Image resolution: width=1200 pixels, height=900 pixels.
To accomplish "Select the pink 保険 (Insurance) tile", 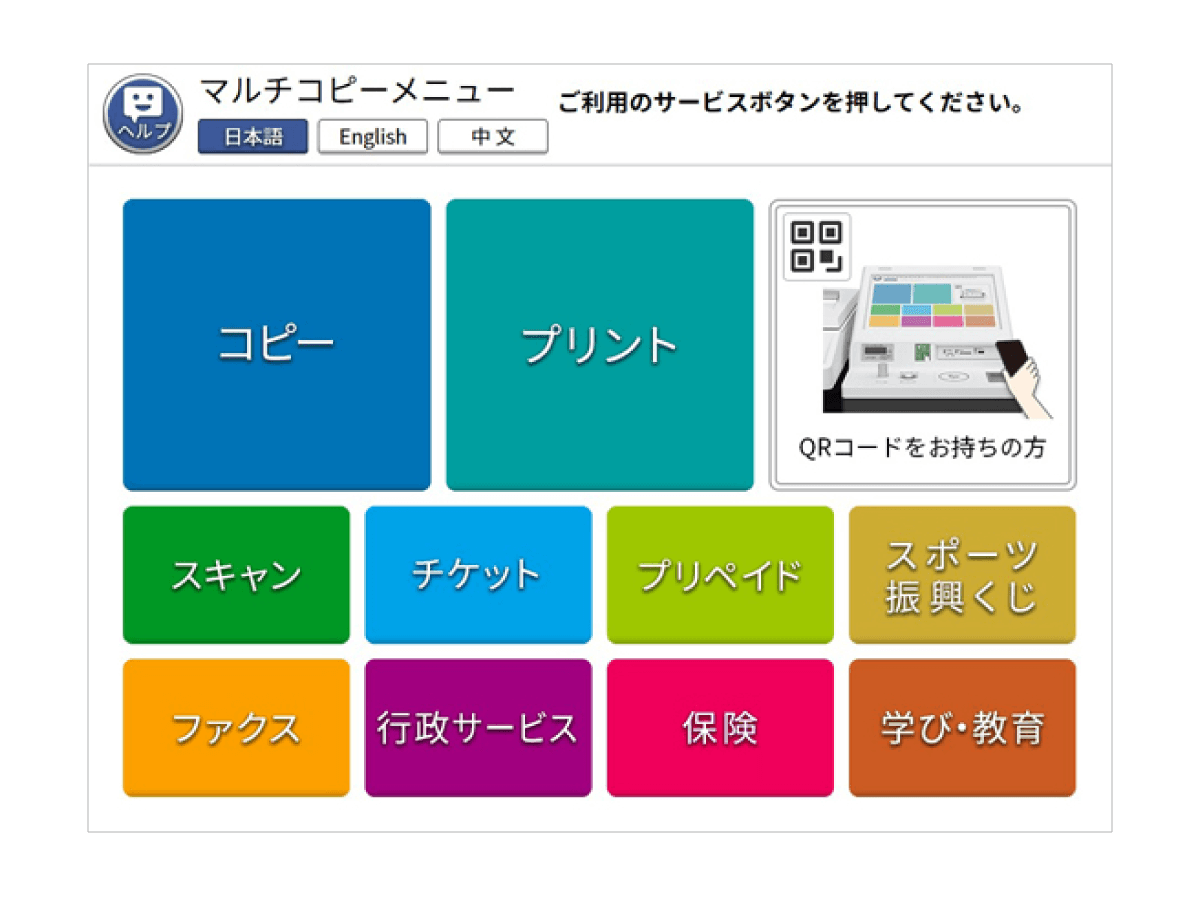I will tap(720, 728).
